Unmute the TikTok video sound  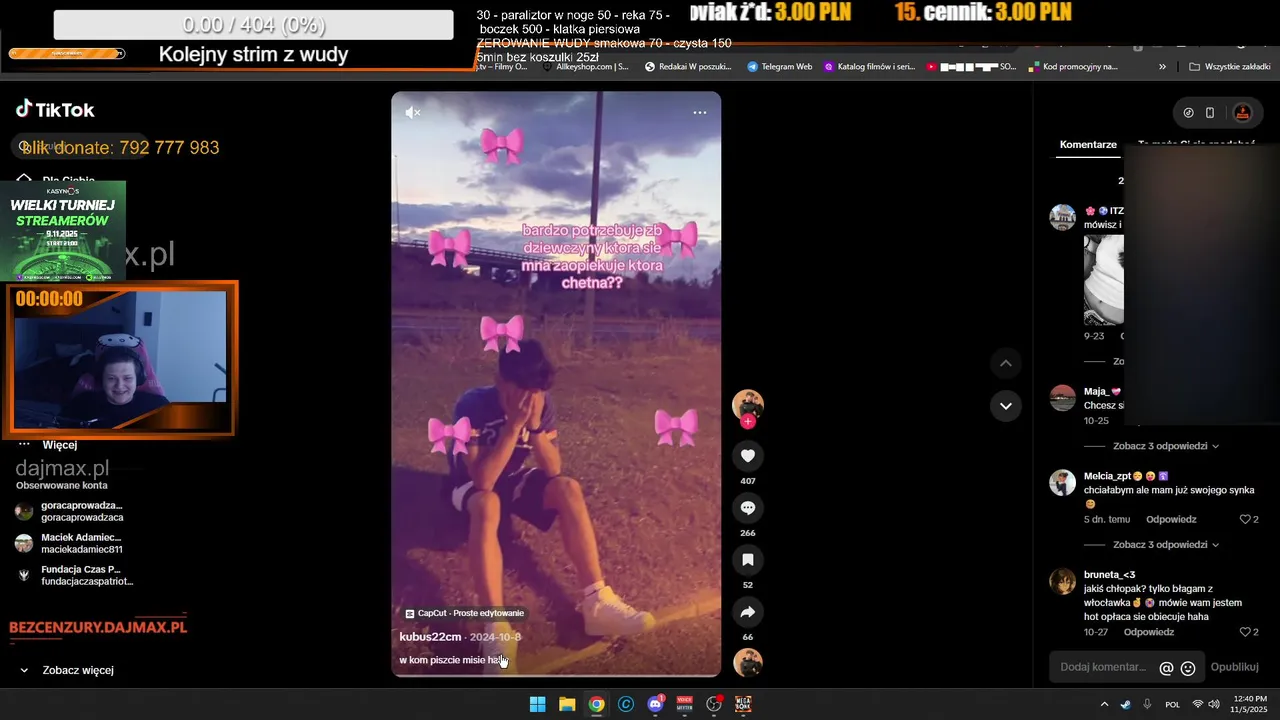click(412, 112)
